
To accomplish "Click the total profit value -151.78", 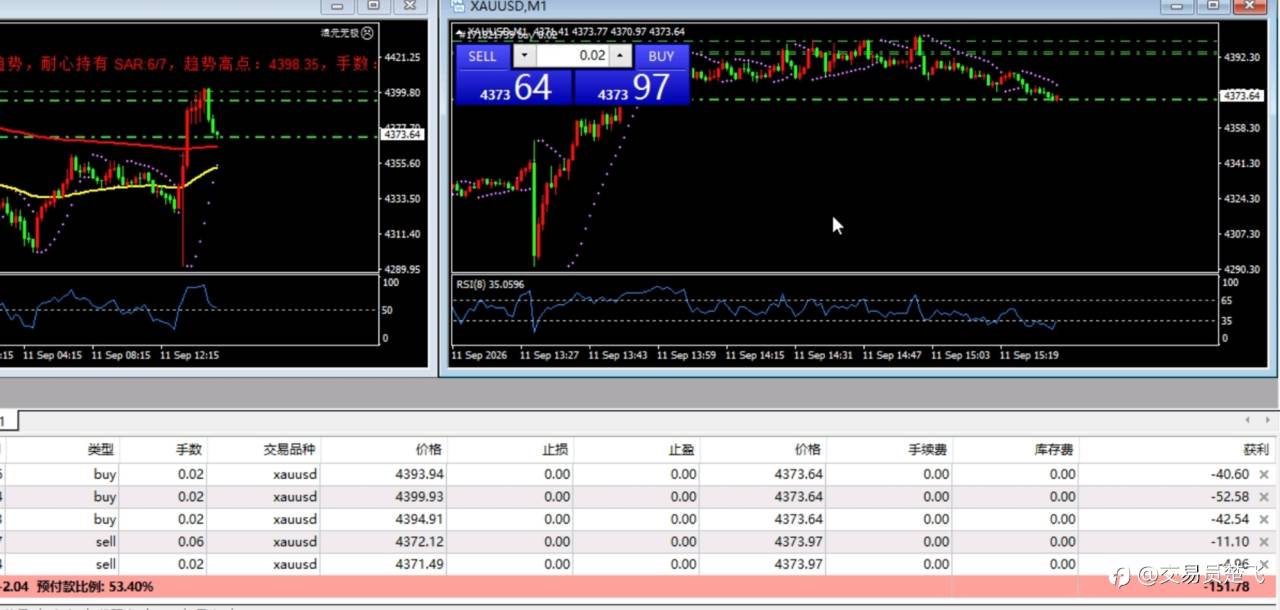I will click(1226, 587).
